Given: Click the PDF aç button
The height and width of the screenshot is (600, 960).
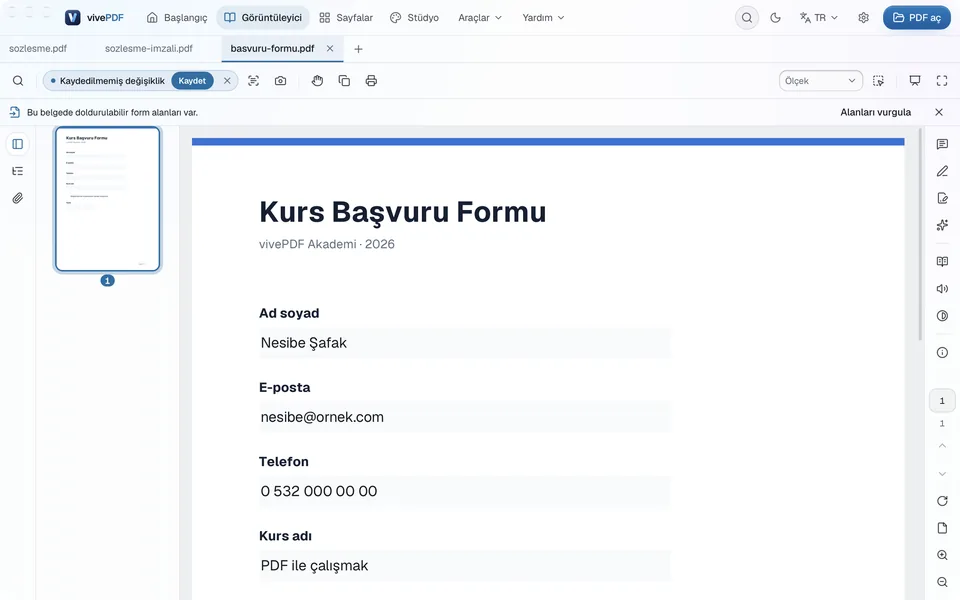Looking at the screenshot, I should 917,18.
